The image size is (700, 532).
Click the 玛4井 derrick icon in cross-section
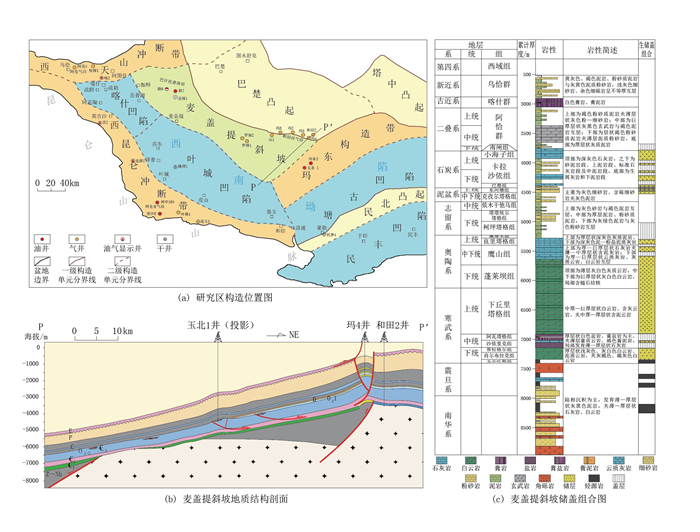(x=362, y=340)
